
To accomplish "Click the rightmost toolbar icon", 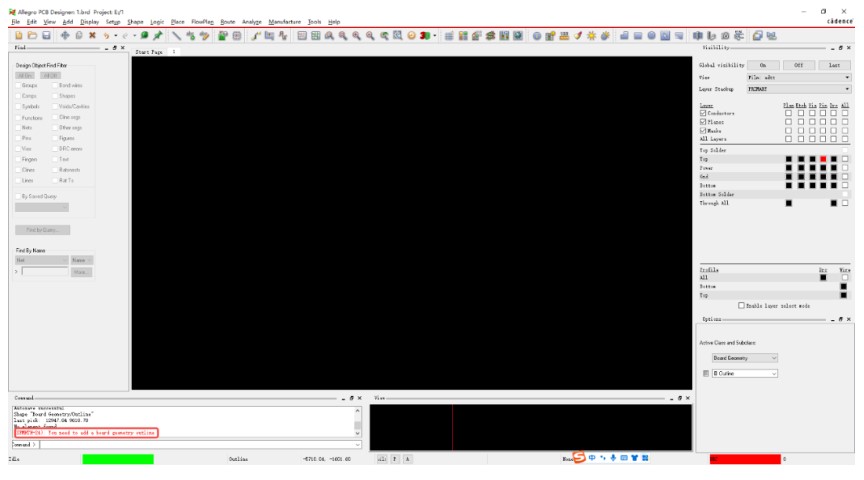I will point(771,36).
